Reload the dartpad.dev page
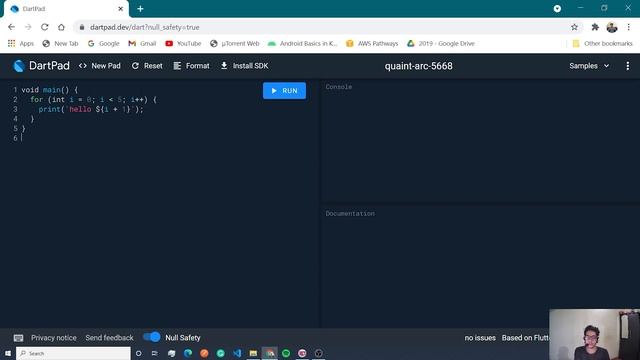 pyautogui.click(x=44, y=27)
